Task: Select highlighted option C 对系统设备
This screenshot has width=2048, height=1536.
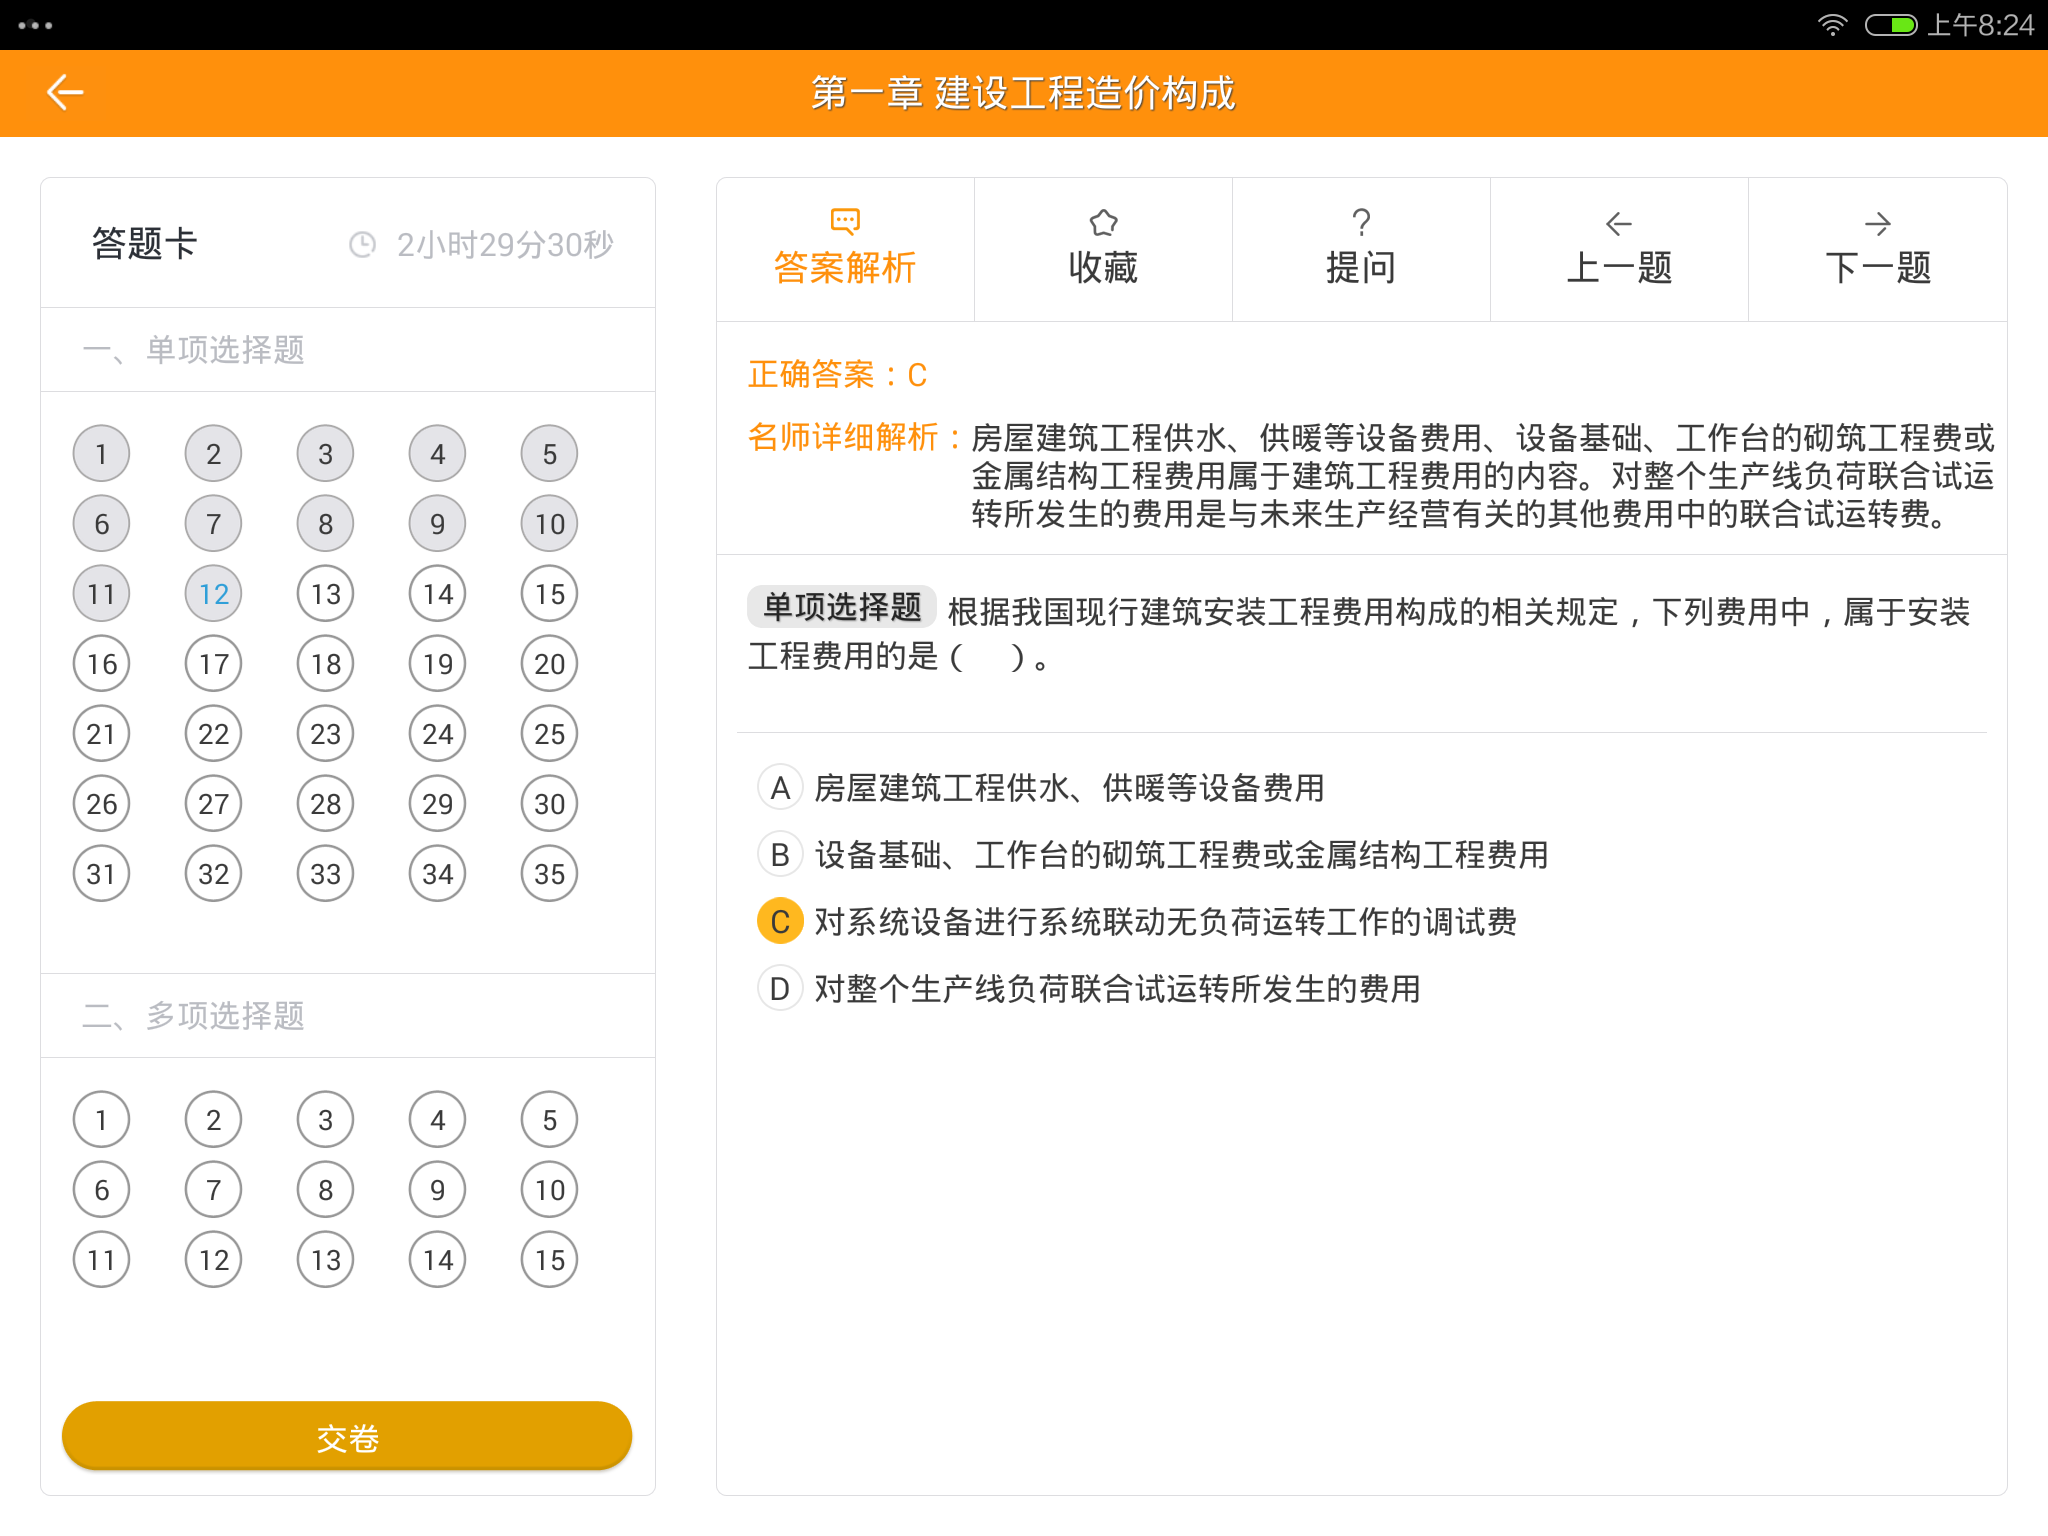Action: pyautogui.click(x=1137, y=921)
